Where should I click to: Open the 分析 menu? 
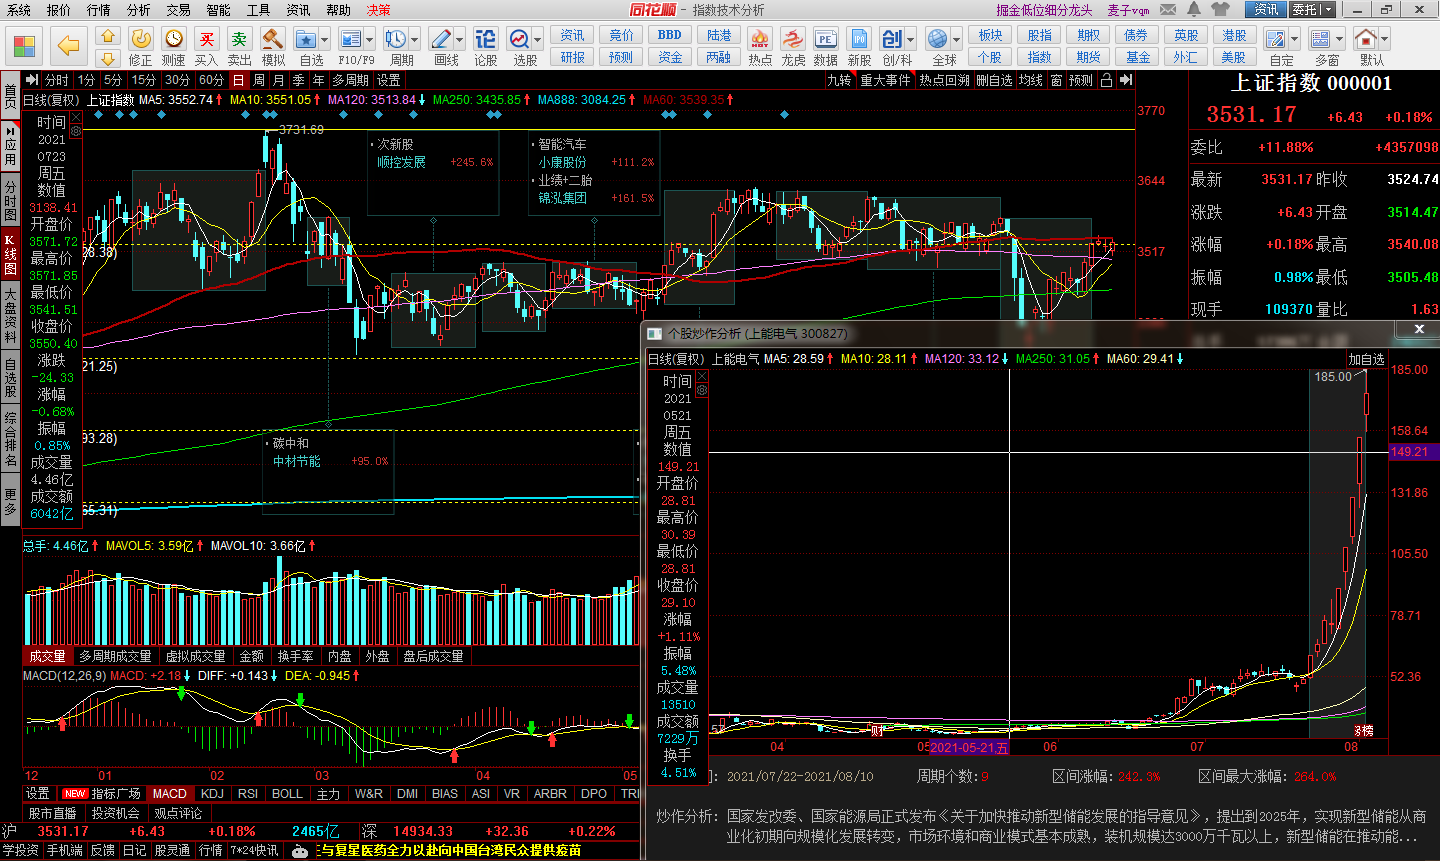pos(139,10)
